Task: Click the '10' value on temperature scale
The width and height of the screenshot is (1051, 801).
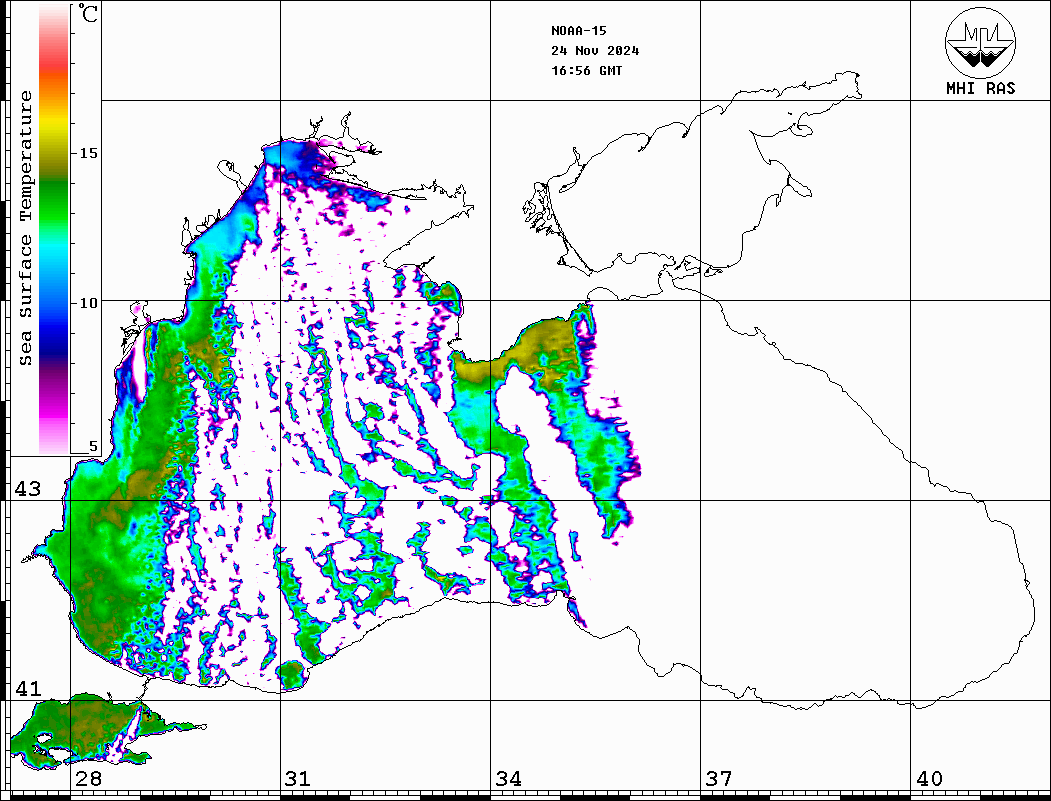Action: click(88, 304)
